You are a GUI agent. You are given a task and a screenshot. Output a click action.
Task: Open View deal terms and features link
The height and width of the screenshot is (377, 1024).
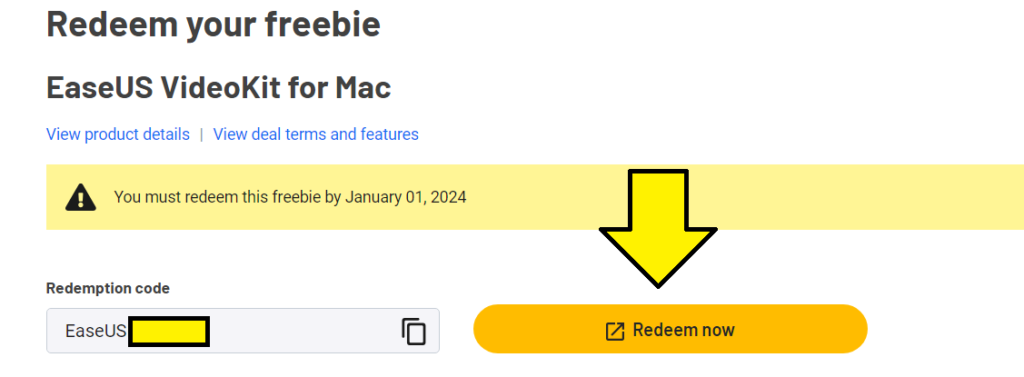[316, 135]
